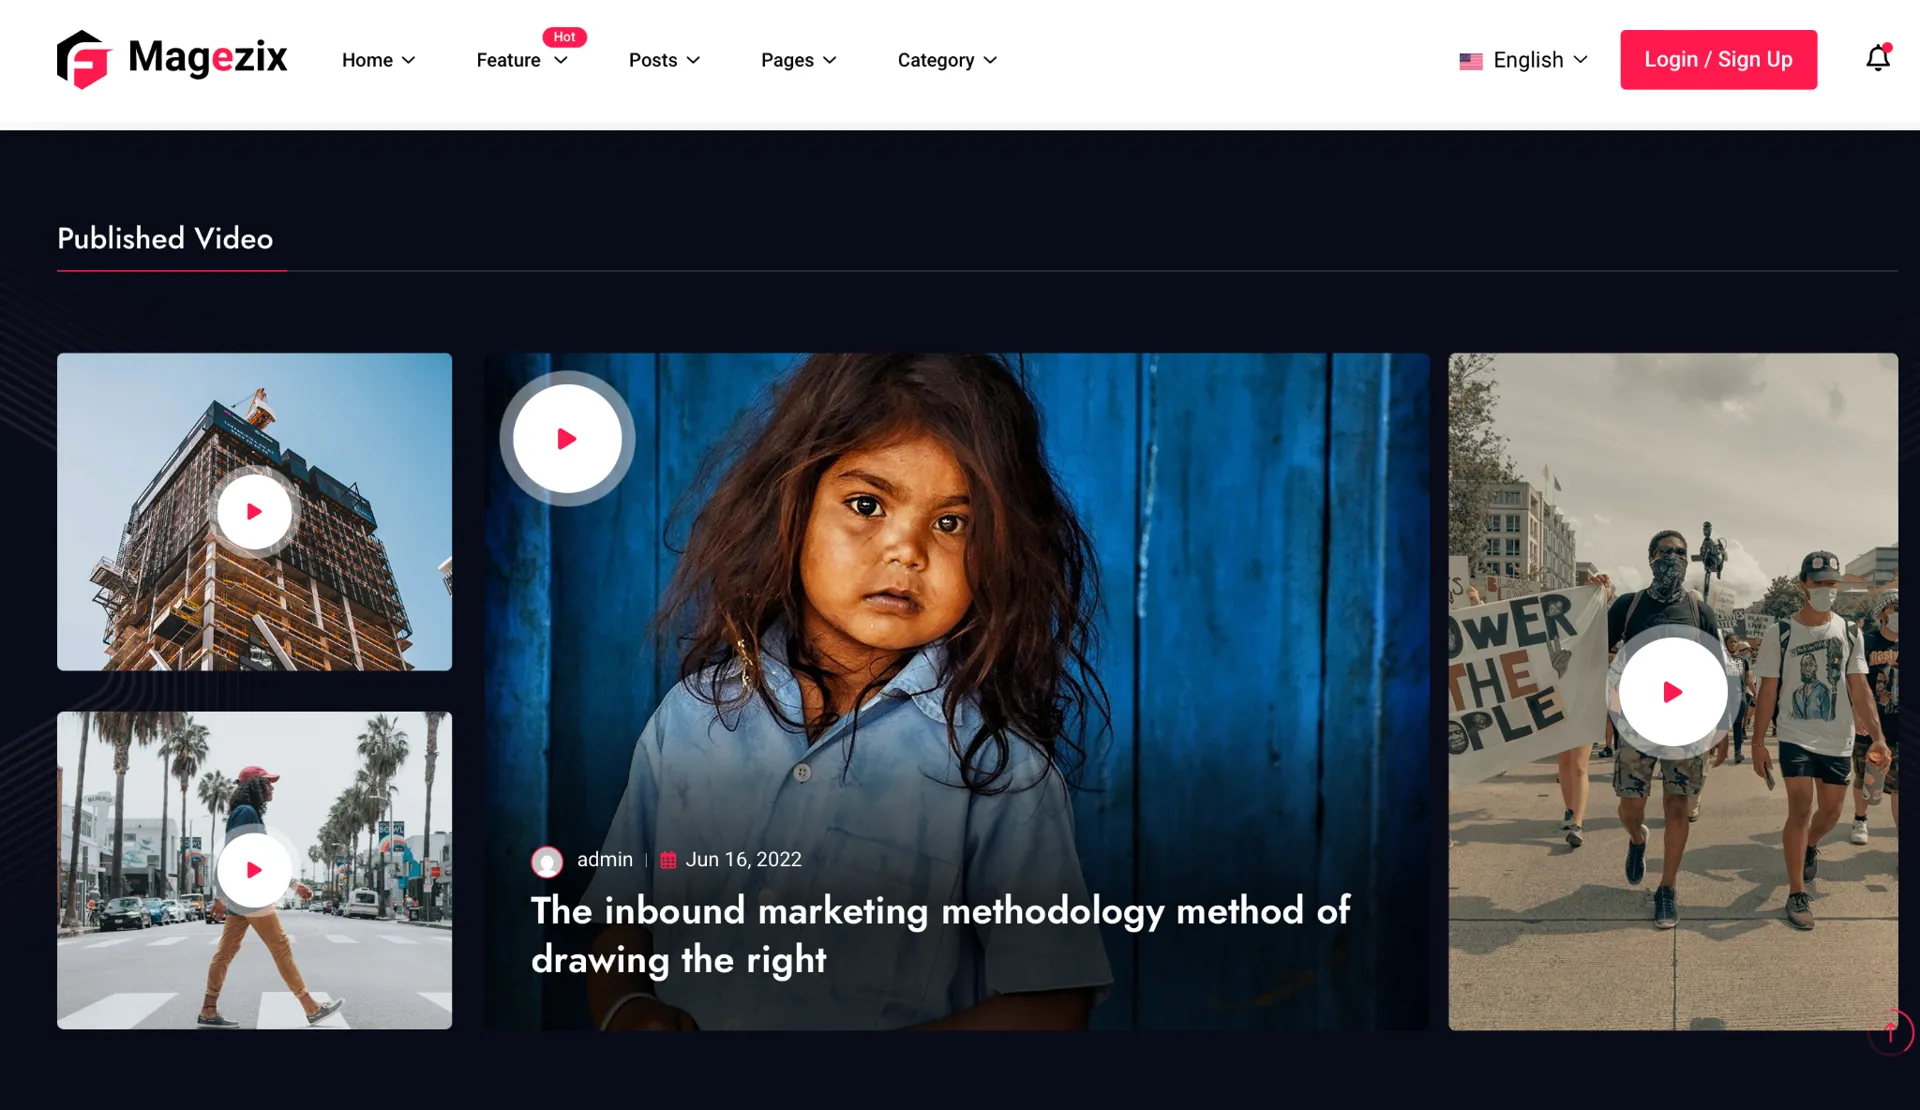The width and height of the screenshot is (1920, 1110).
Task: Click the Login / Sign Up button
Action: (1718, 59)
